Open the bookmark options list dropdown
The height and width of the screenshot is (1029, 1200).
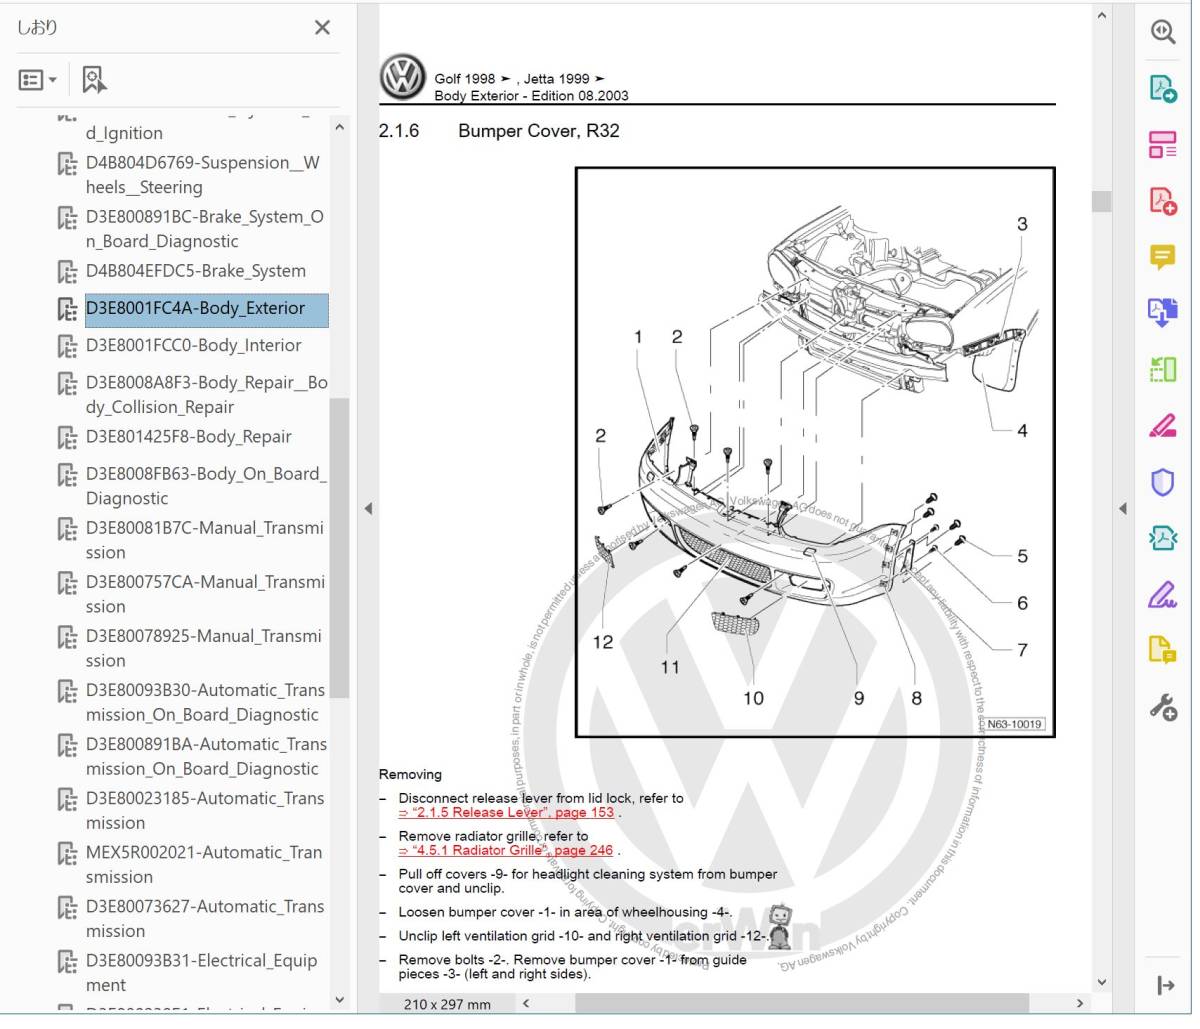point(37,80)
